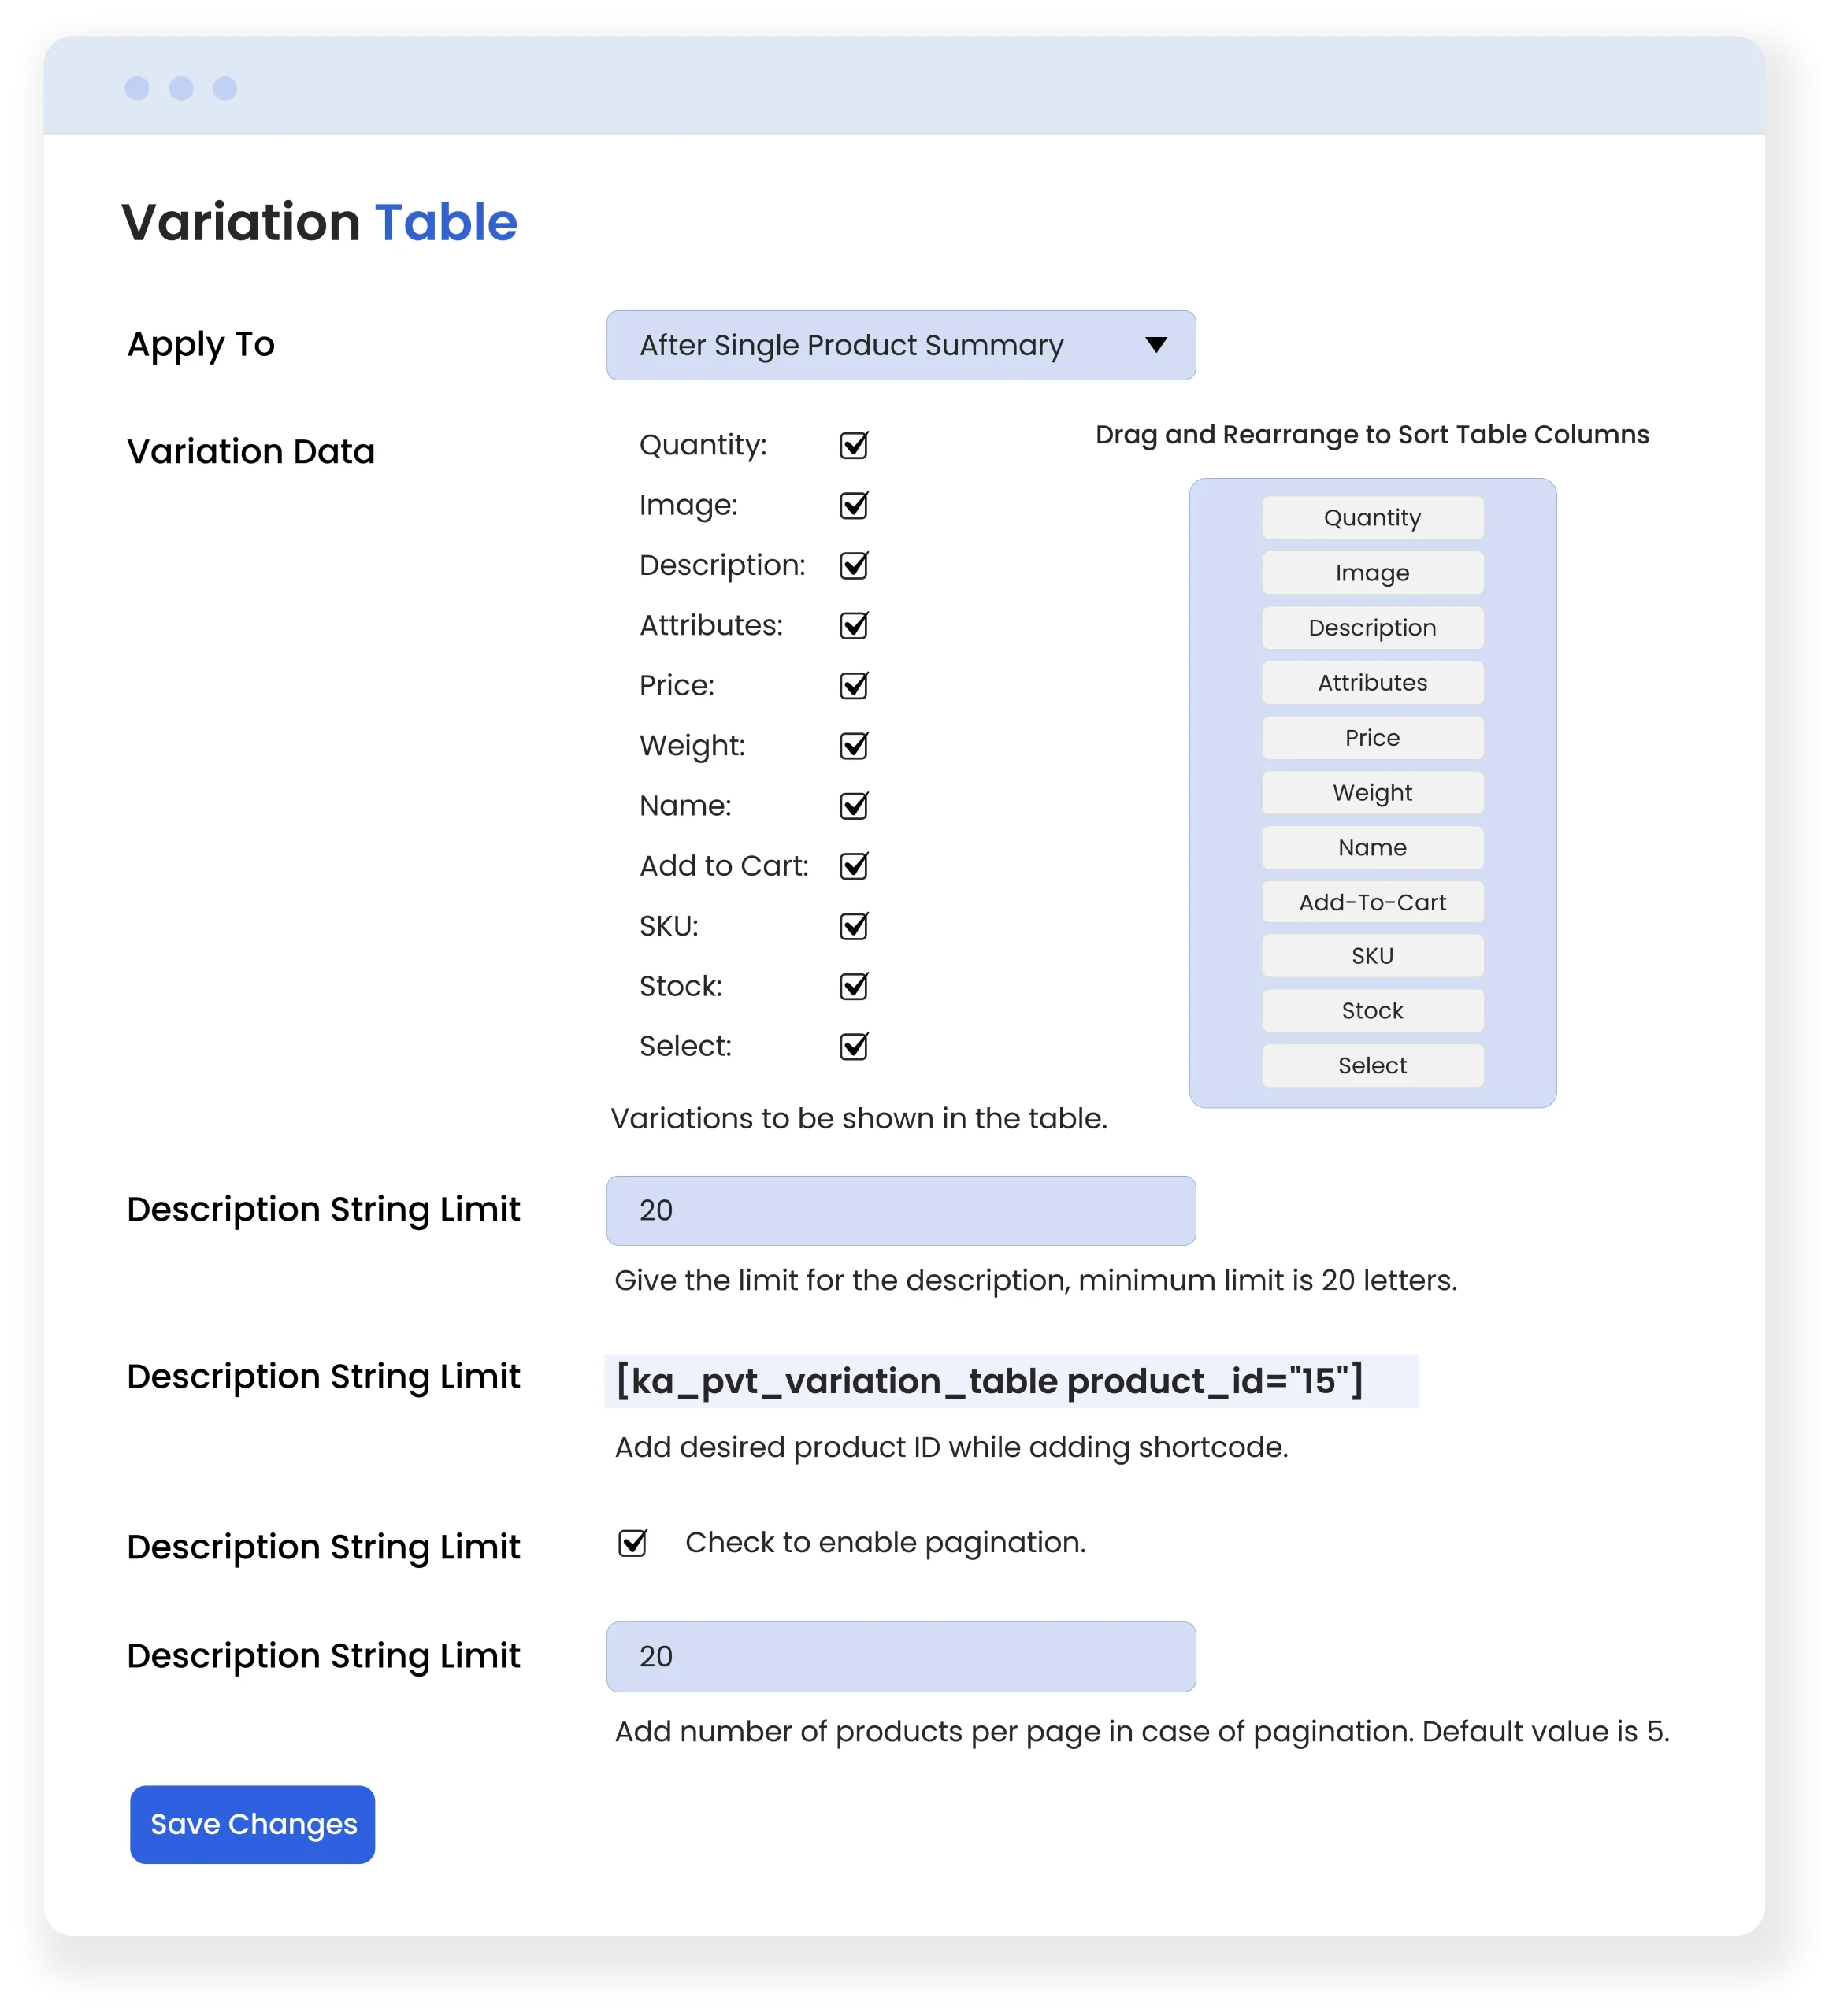This screenshot has height=2016, width=1836.
Task: Click the products per page input field
Action: pos(900,1656)
